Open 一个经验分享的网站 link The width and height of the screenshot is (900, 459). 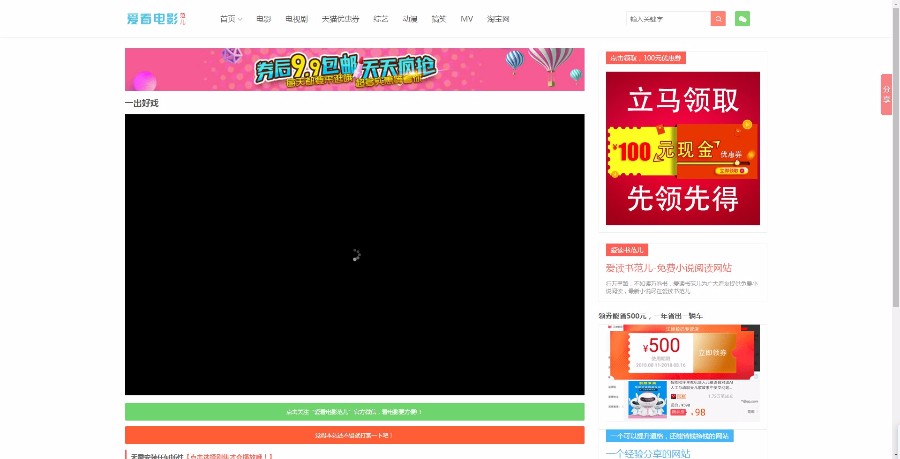coord(648,454)
